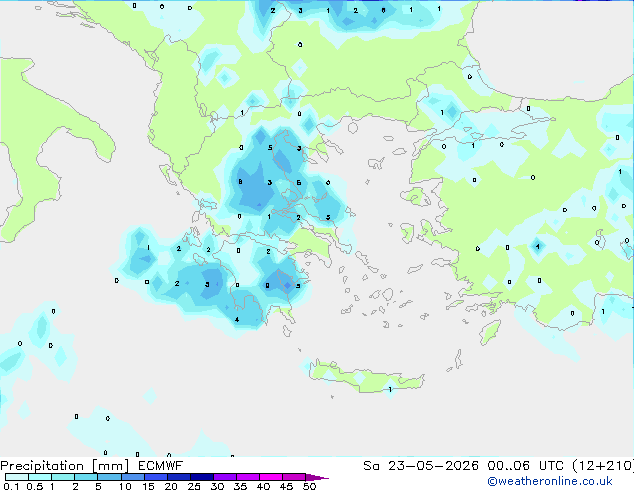Click the '40' legend scale label

click(263, 486)
